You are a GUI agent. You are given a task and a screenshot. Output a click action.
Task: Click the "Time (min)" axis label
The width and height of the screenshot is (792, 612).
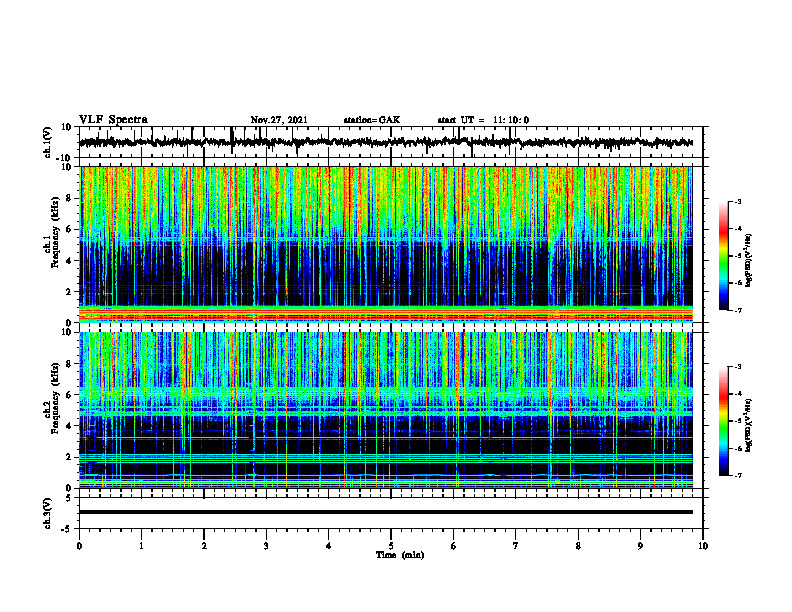click(400, 555)
